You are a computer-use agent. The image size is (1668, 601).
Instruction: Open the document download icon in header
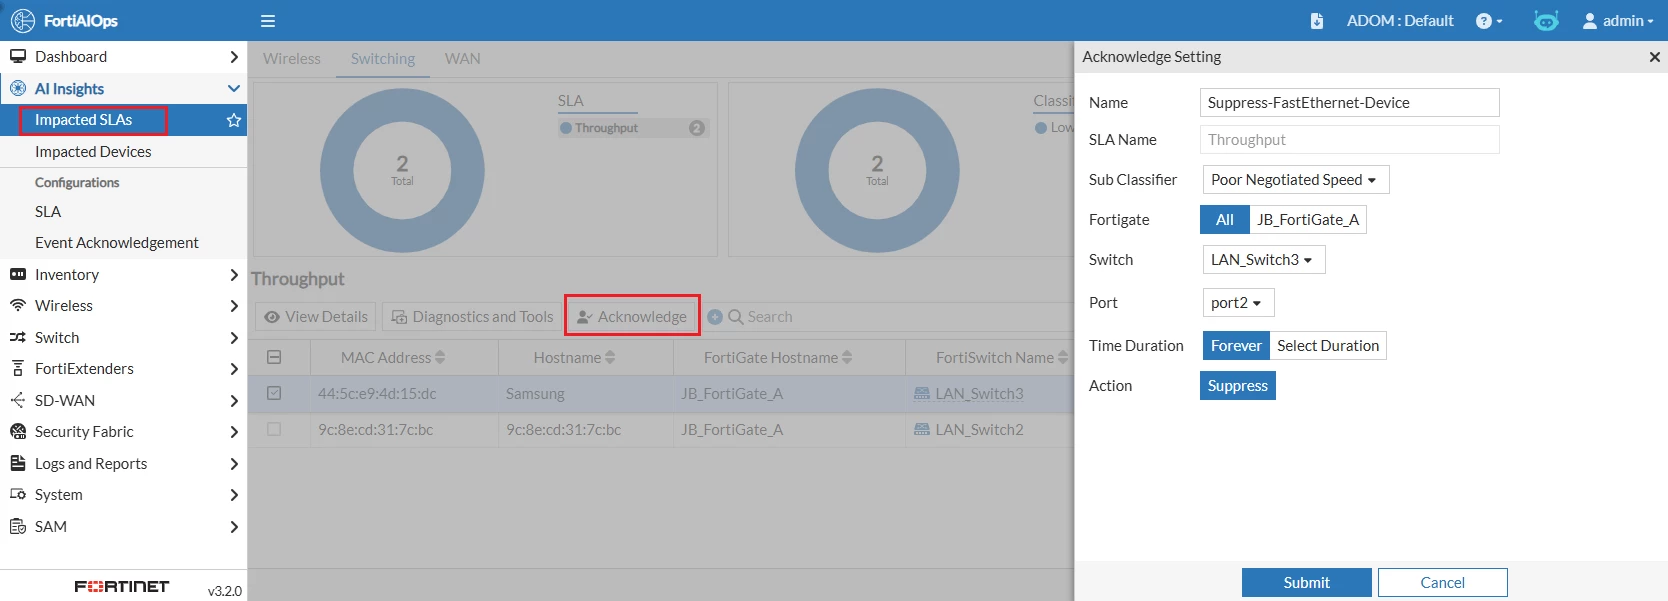1317,21
